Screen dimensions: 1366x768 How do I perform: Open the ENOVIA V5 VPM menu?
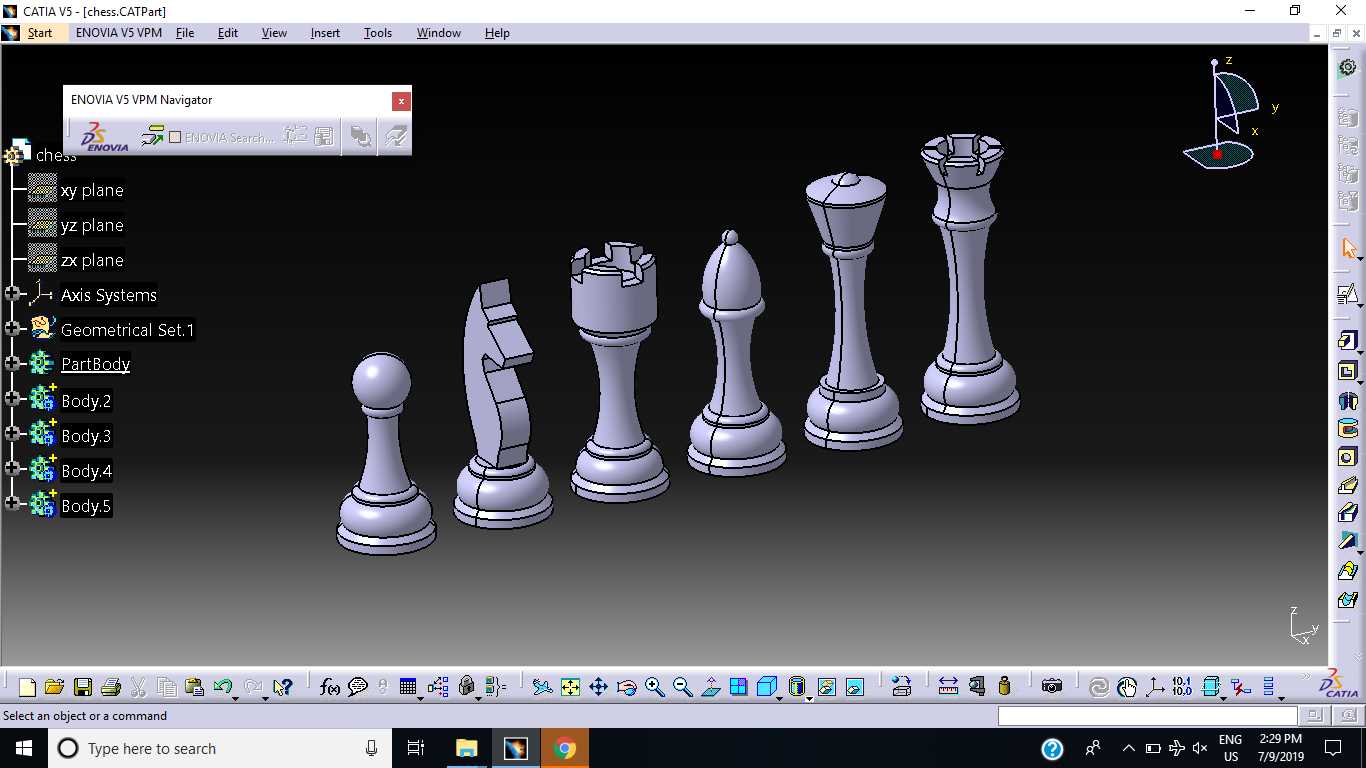click(x=119, y=33)
